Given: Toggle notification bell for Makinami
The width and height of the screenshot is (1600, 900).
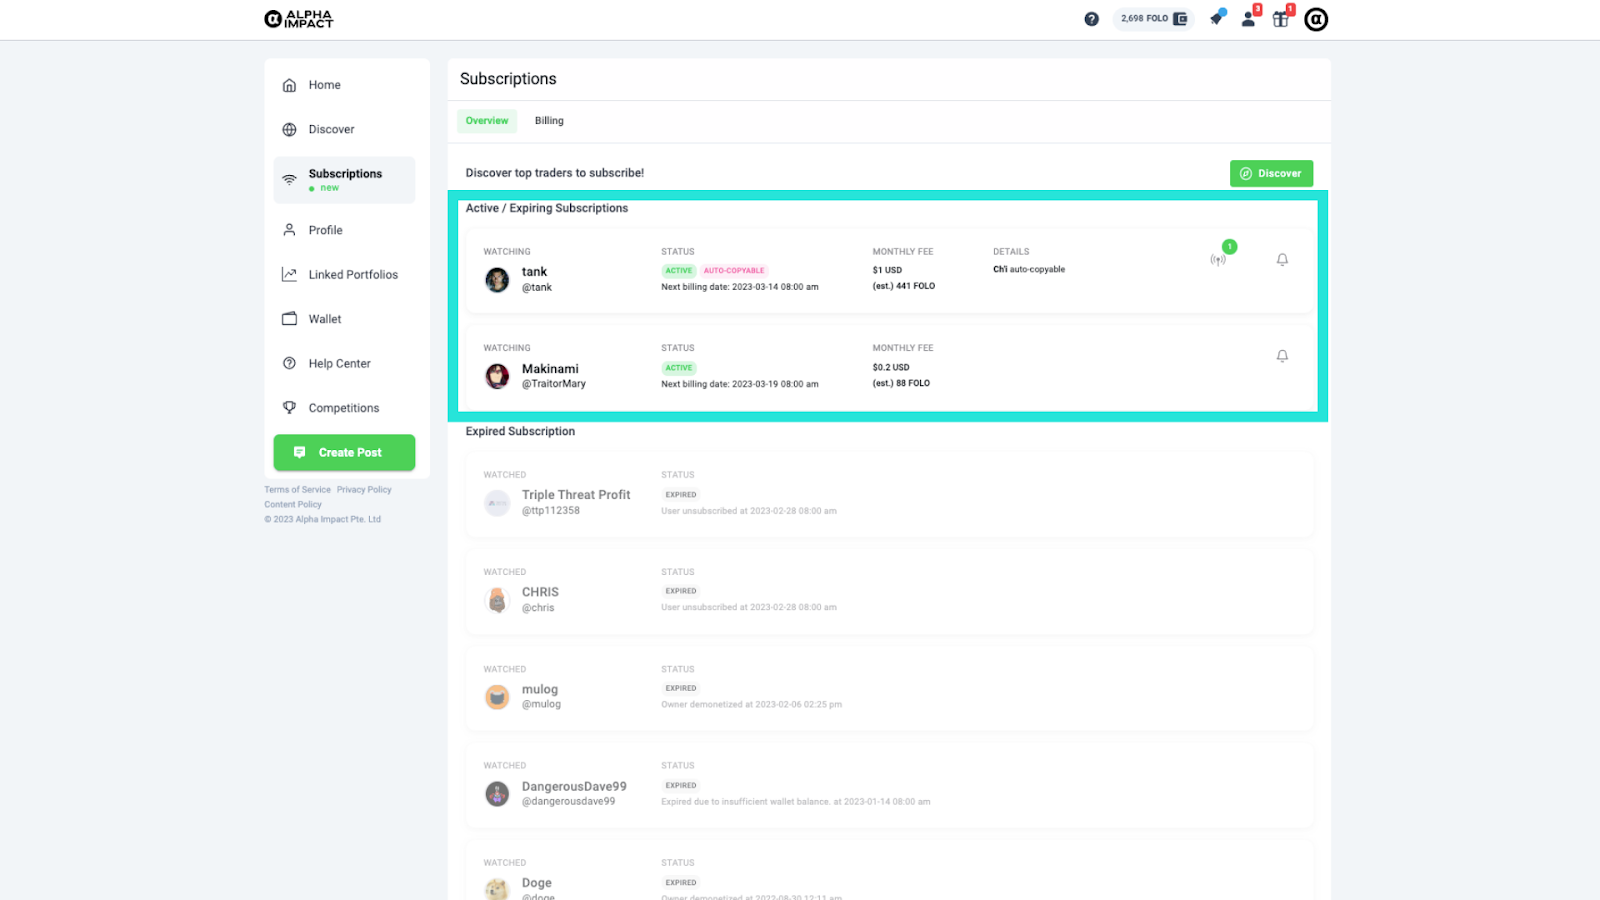Looking at the screenshot, I should point(1282,356).
